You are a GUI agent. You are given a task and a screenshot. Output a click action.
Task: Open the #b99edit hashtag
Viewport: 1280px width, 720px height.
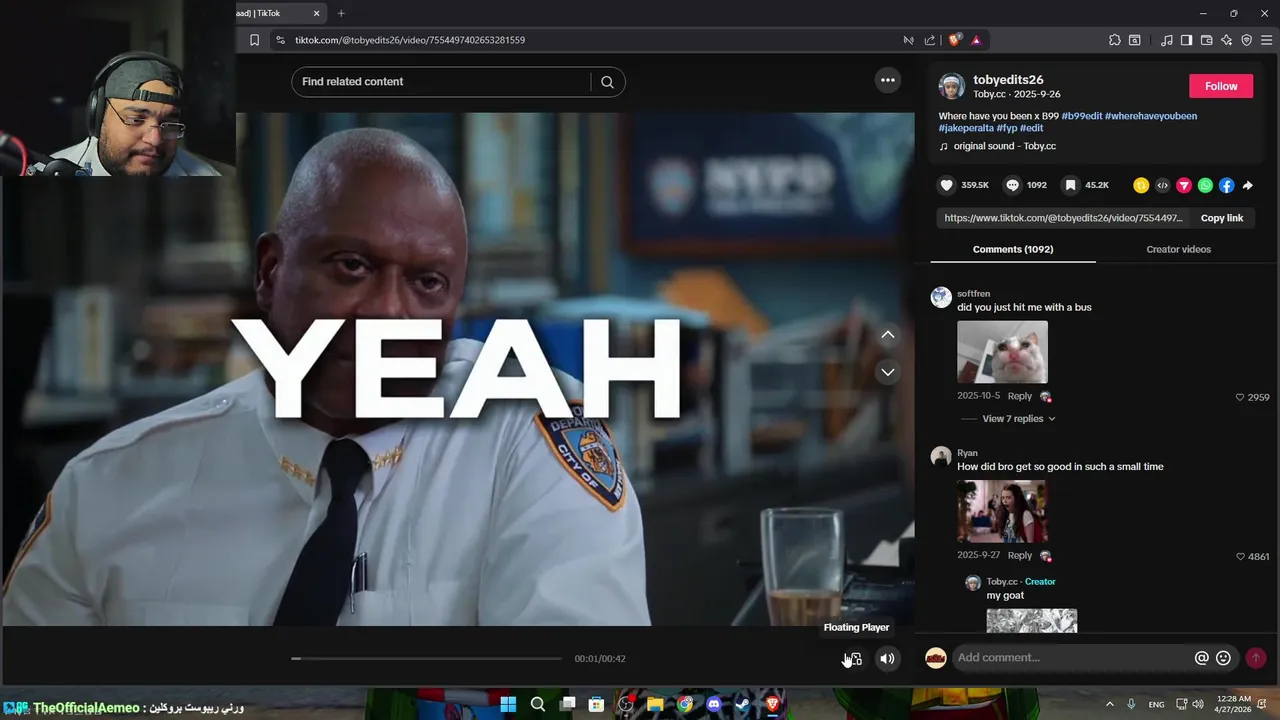[x=1082, y=116]
